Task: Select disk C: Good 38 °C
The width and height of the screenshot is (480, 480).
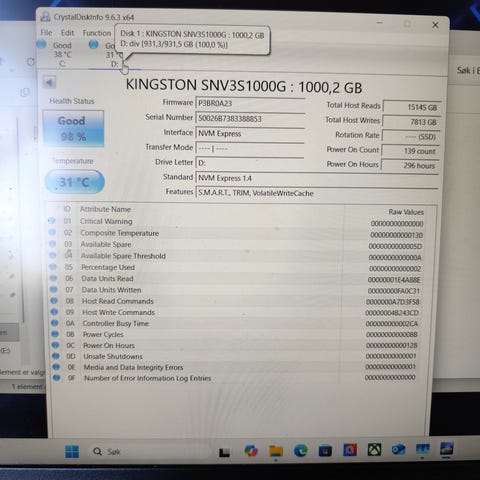Action: [56, 54]
